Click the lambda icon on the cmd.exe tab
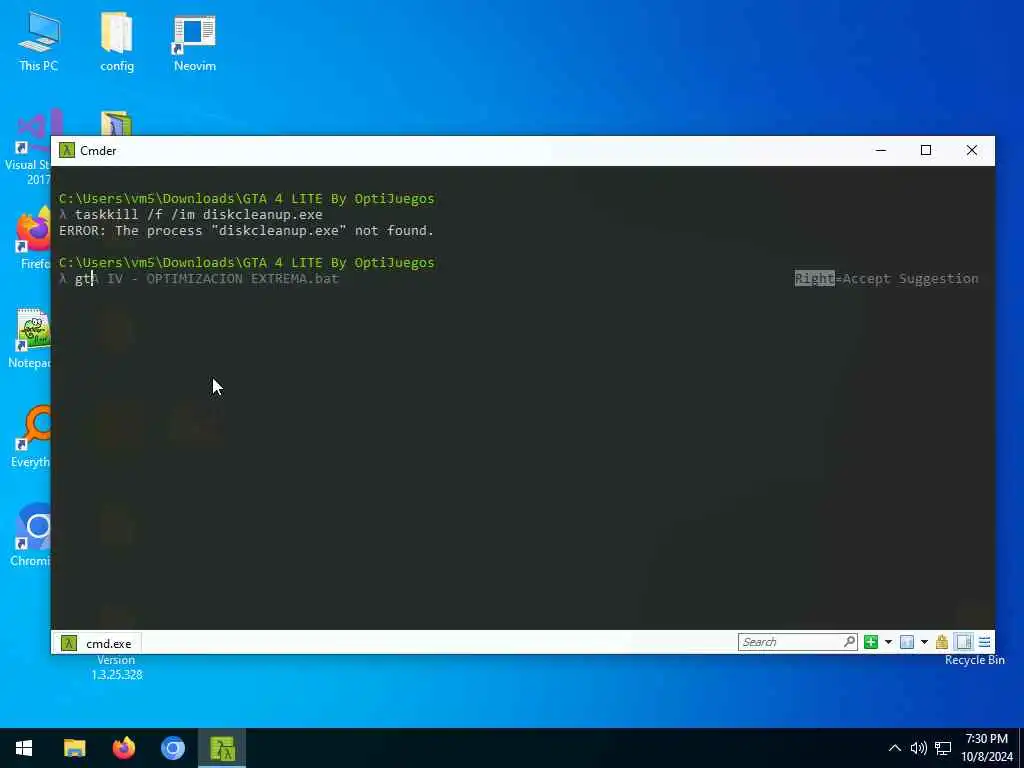The image size is (1024, 768). pos(69,643)
